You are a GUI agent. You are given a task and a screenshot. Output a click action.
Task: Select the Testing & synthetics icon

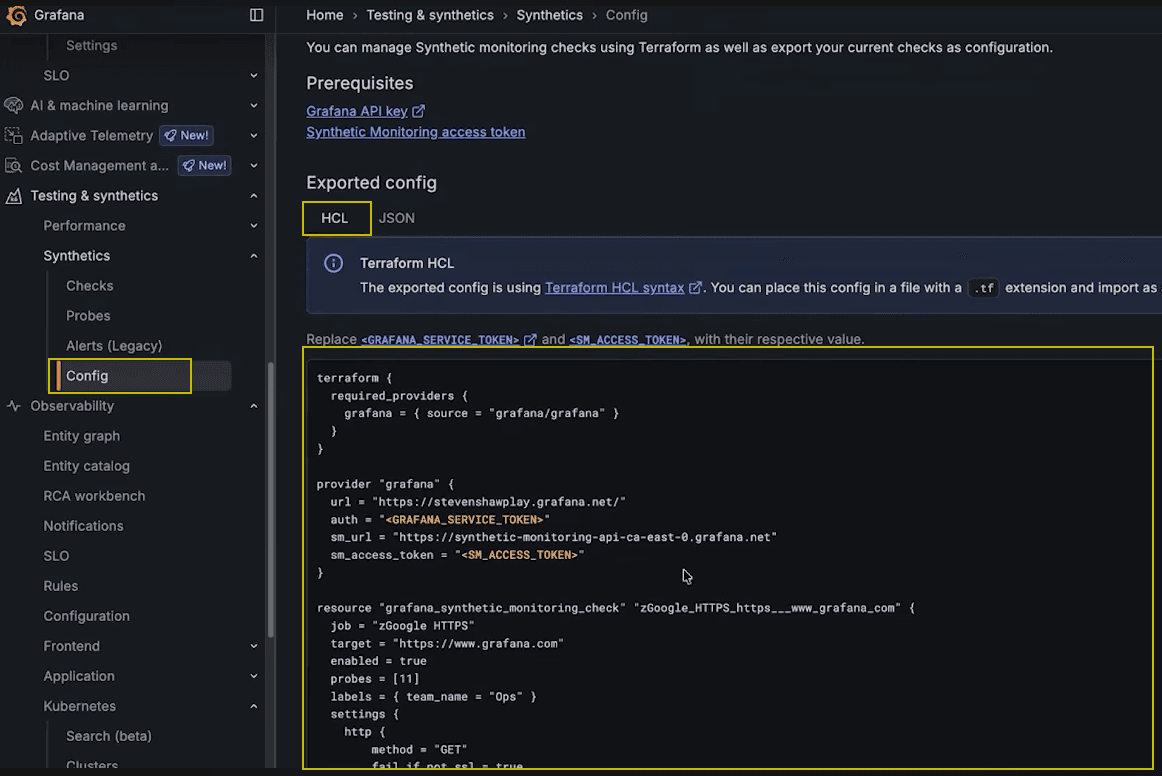tap(14, 195)
